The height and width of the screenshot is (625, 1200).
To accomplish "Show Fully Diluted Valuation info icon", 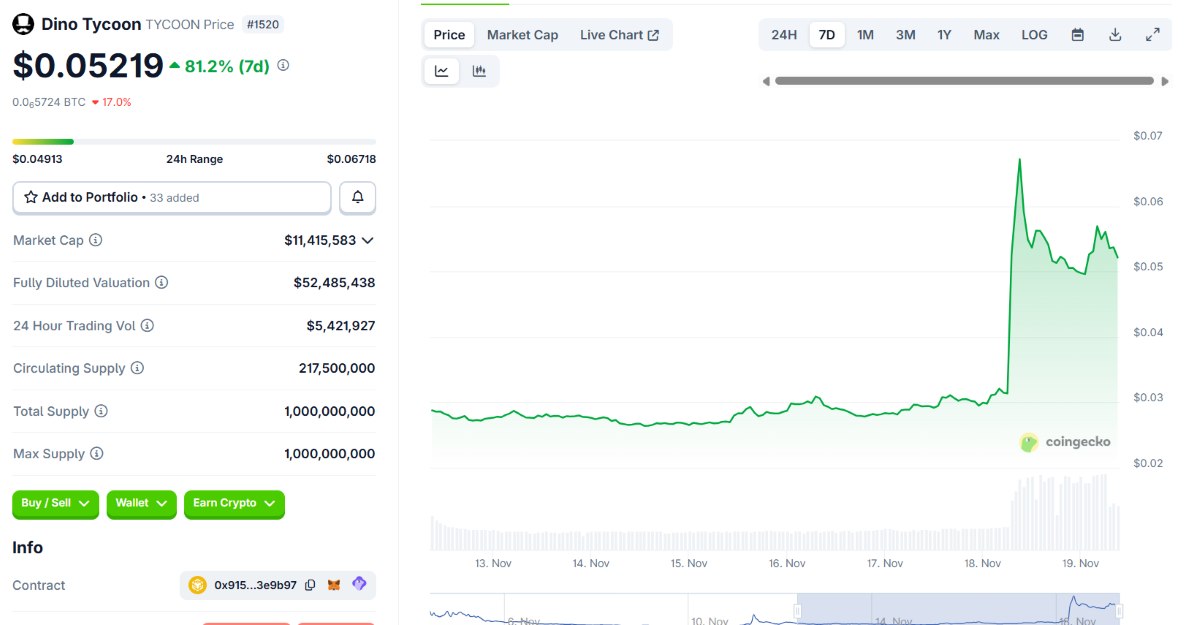I will pos(161,283).
